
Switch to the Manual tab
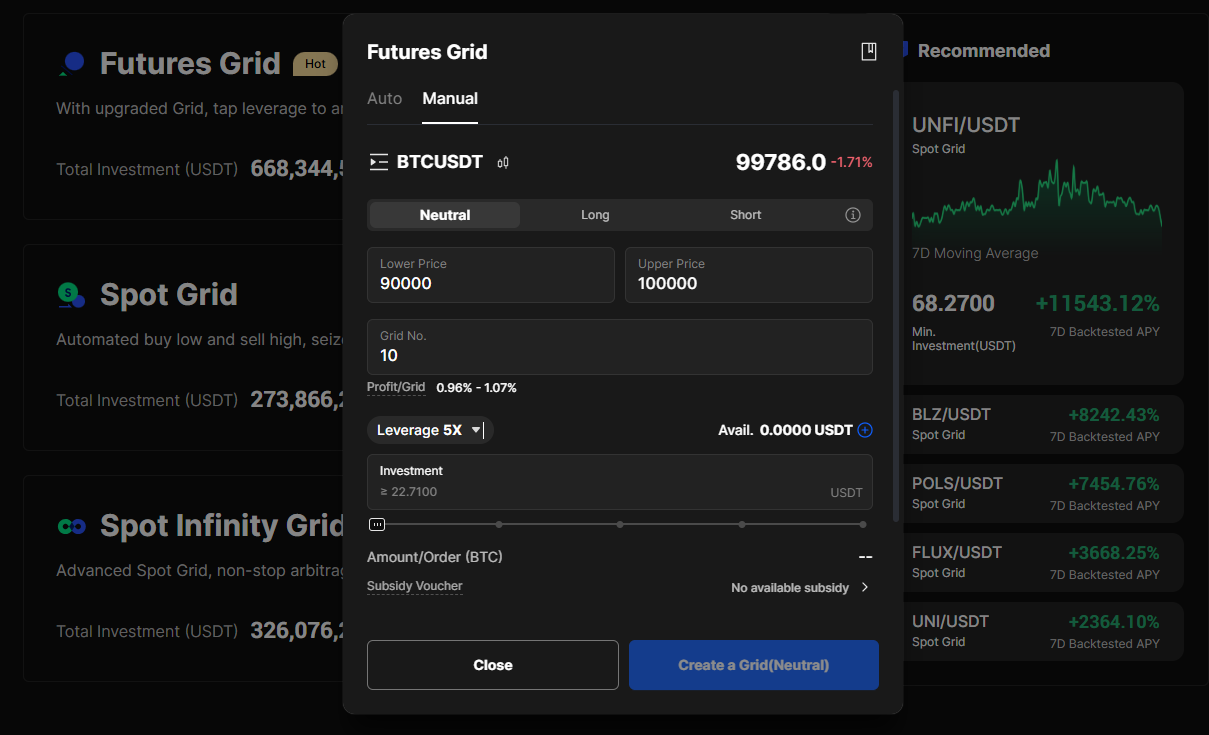[x=450, y=99]
